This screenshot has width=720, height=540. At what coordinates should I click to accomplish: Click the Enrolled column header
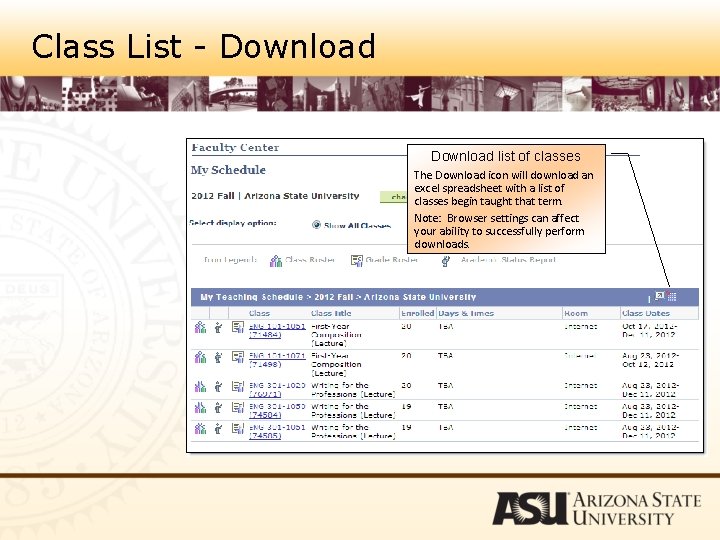point(417,313)
